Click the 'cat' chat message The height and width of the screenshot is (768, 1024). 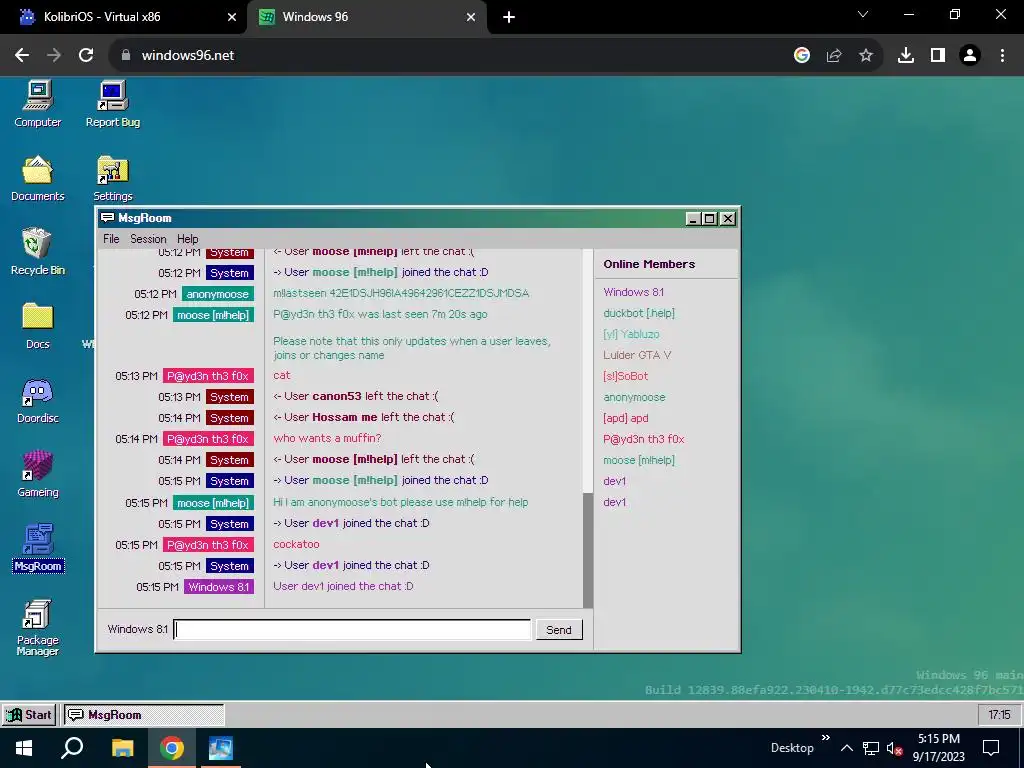[x=281, y=376]
